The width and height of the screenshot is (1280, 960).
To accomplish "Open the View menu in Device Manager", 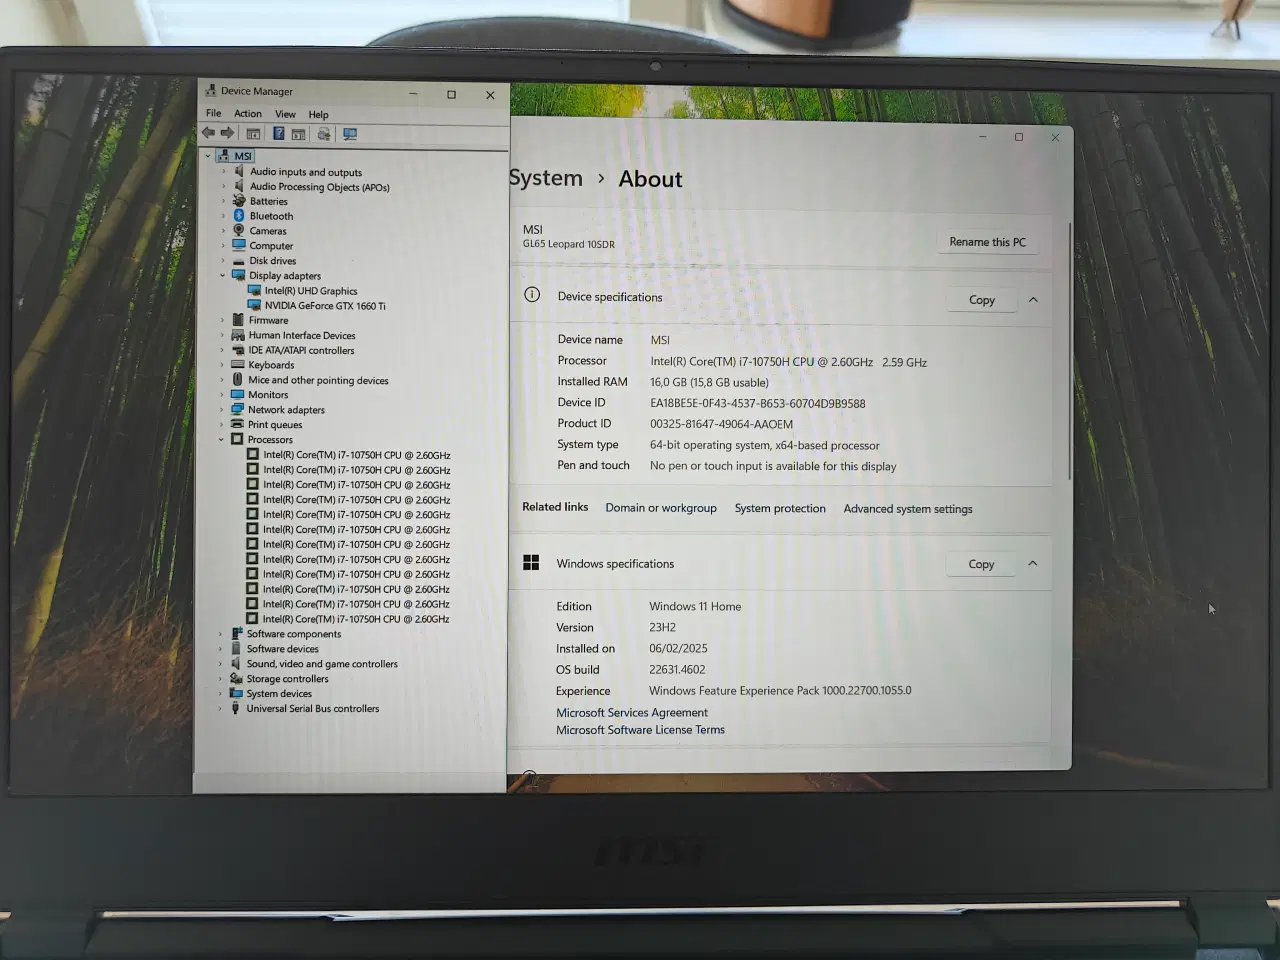I will 285,114.
